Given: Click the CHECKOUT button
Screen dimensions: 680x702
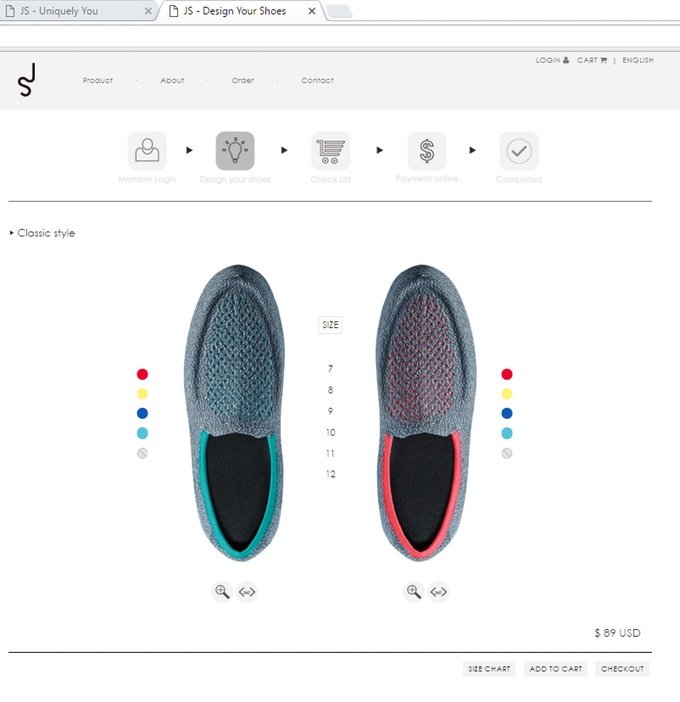Looking at the screenshot, I should [x=622, y=668].
